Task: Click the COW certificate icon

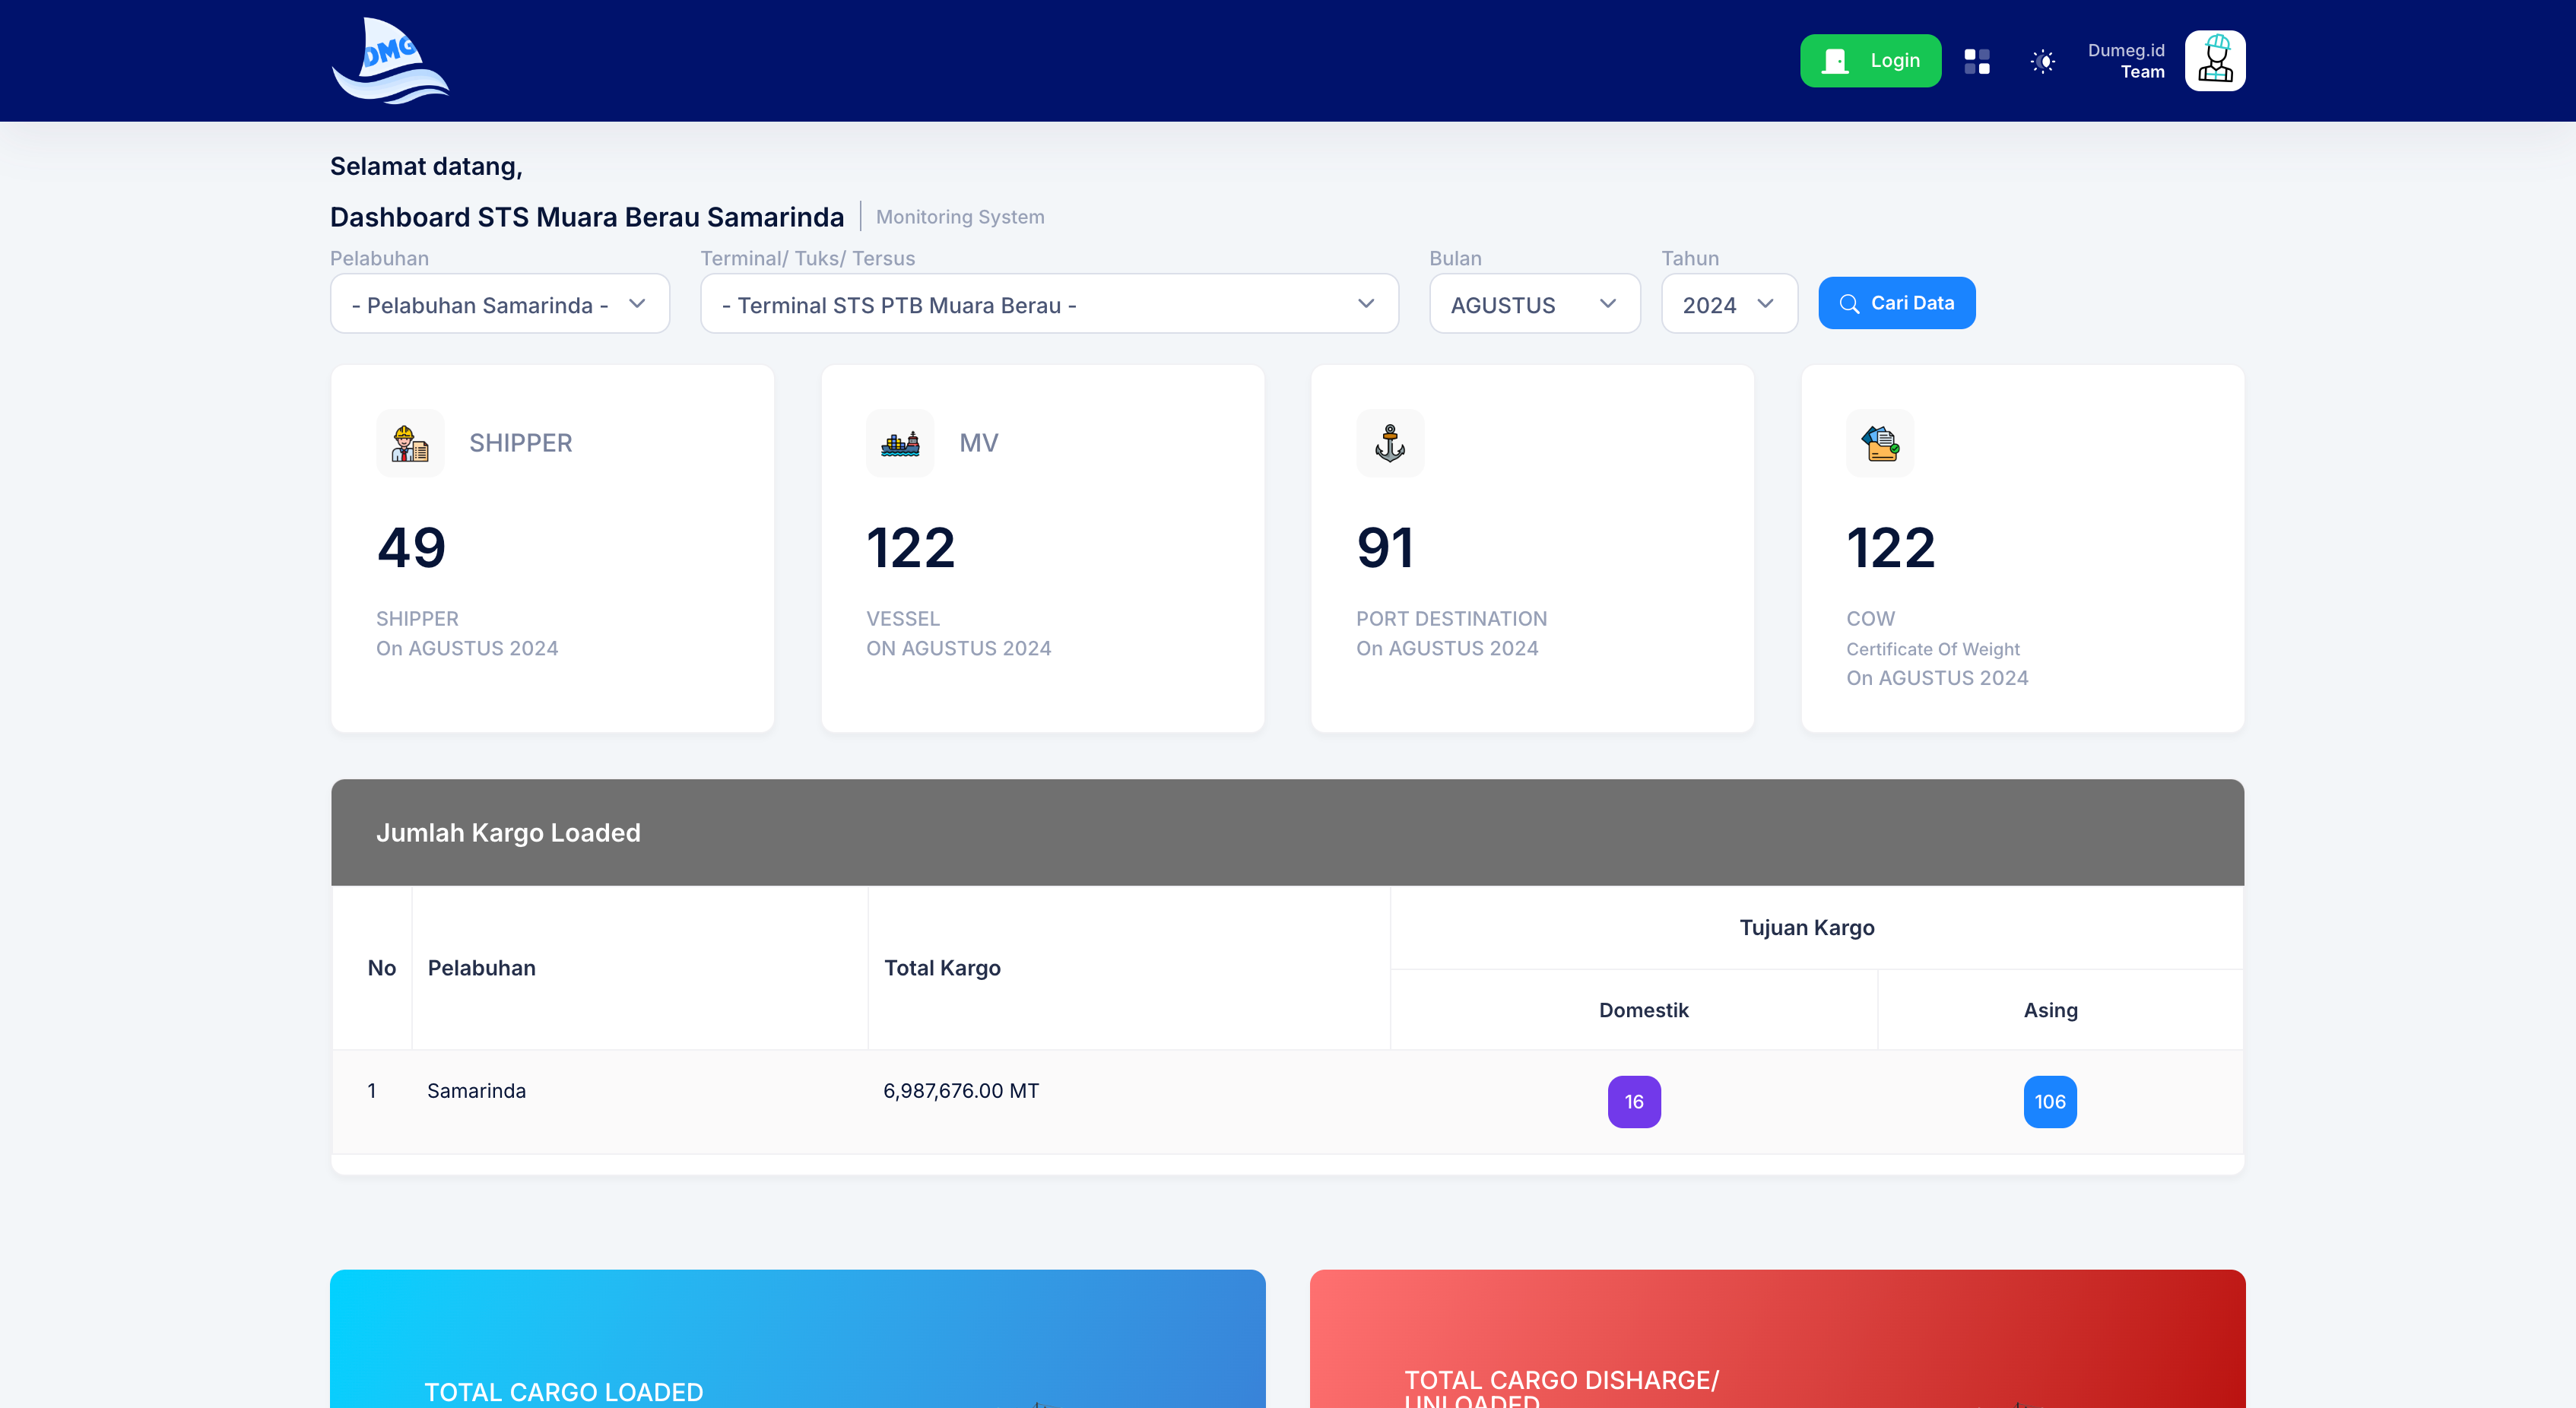Action: 1880,443
